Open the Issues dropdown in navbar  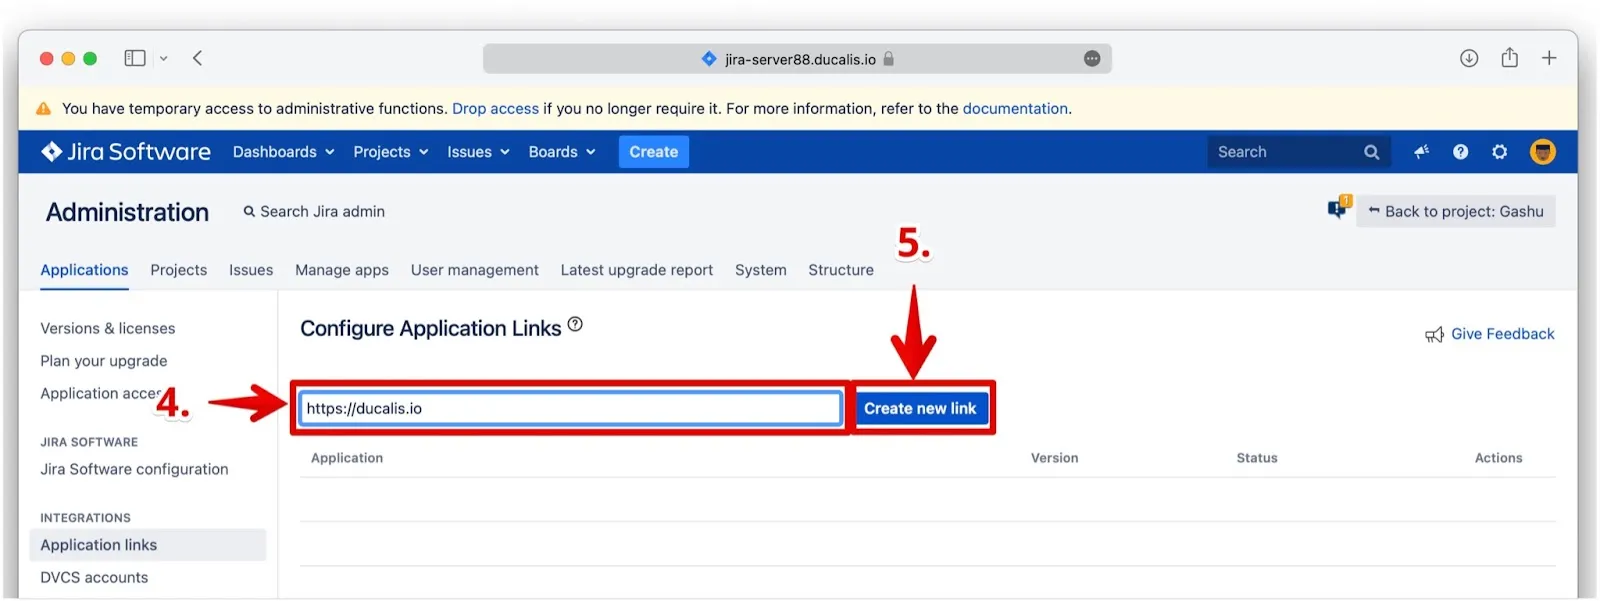478,152
